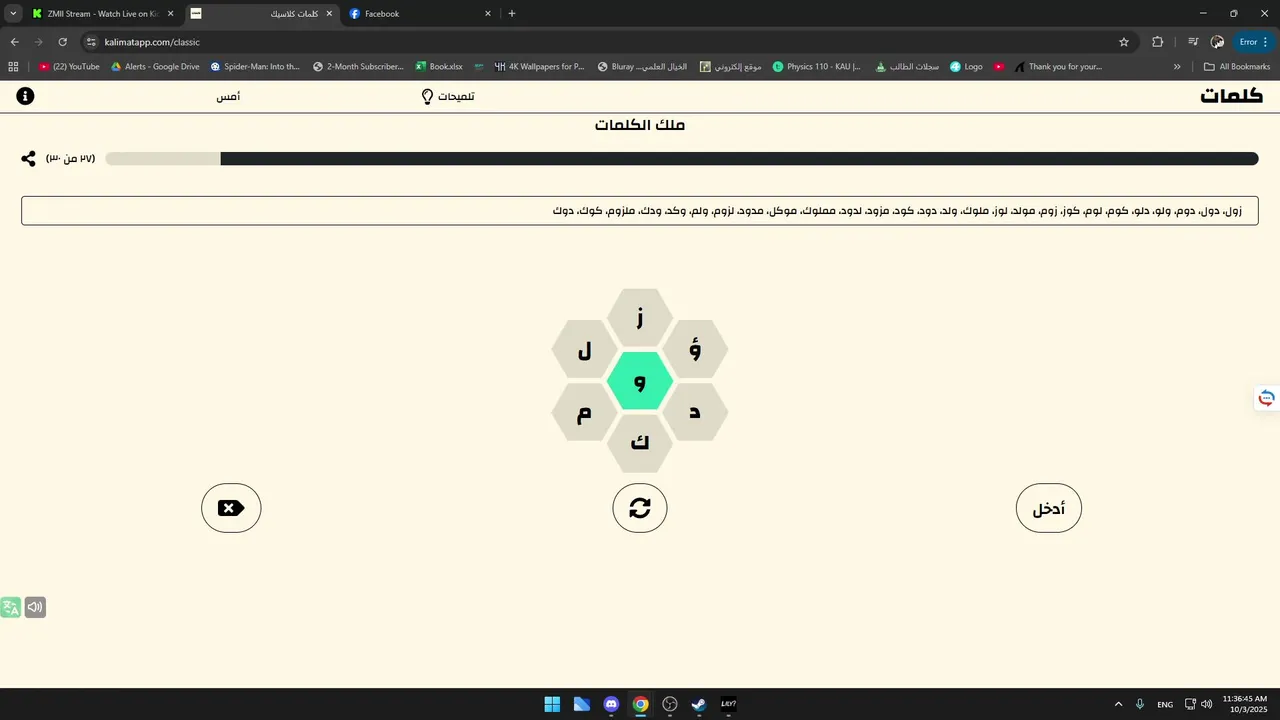Open the Chrome Error menu button
Image resolution: width=1280 pixels, height=720 pixels.
[x=1254, y=42]
